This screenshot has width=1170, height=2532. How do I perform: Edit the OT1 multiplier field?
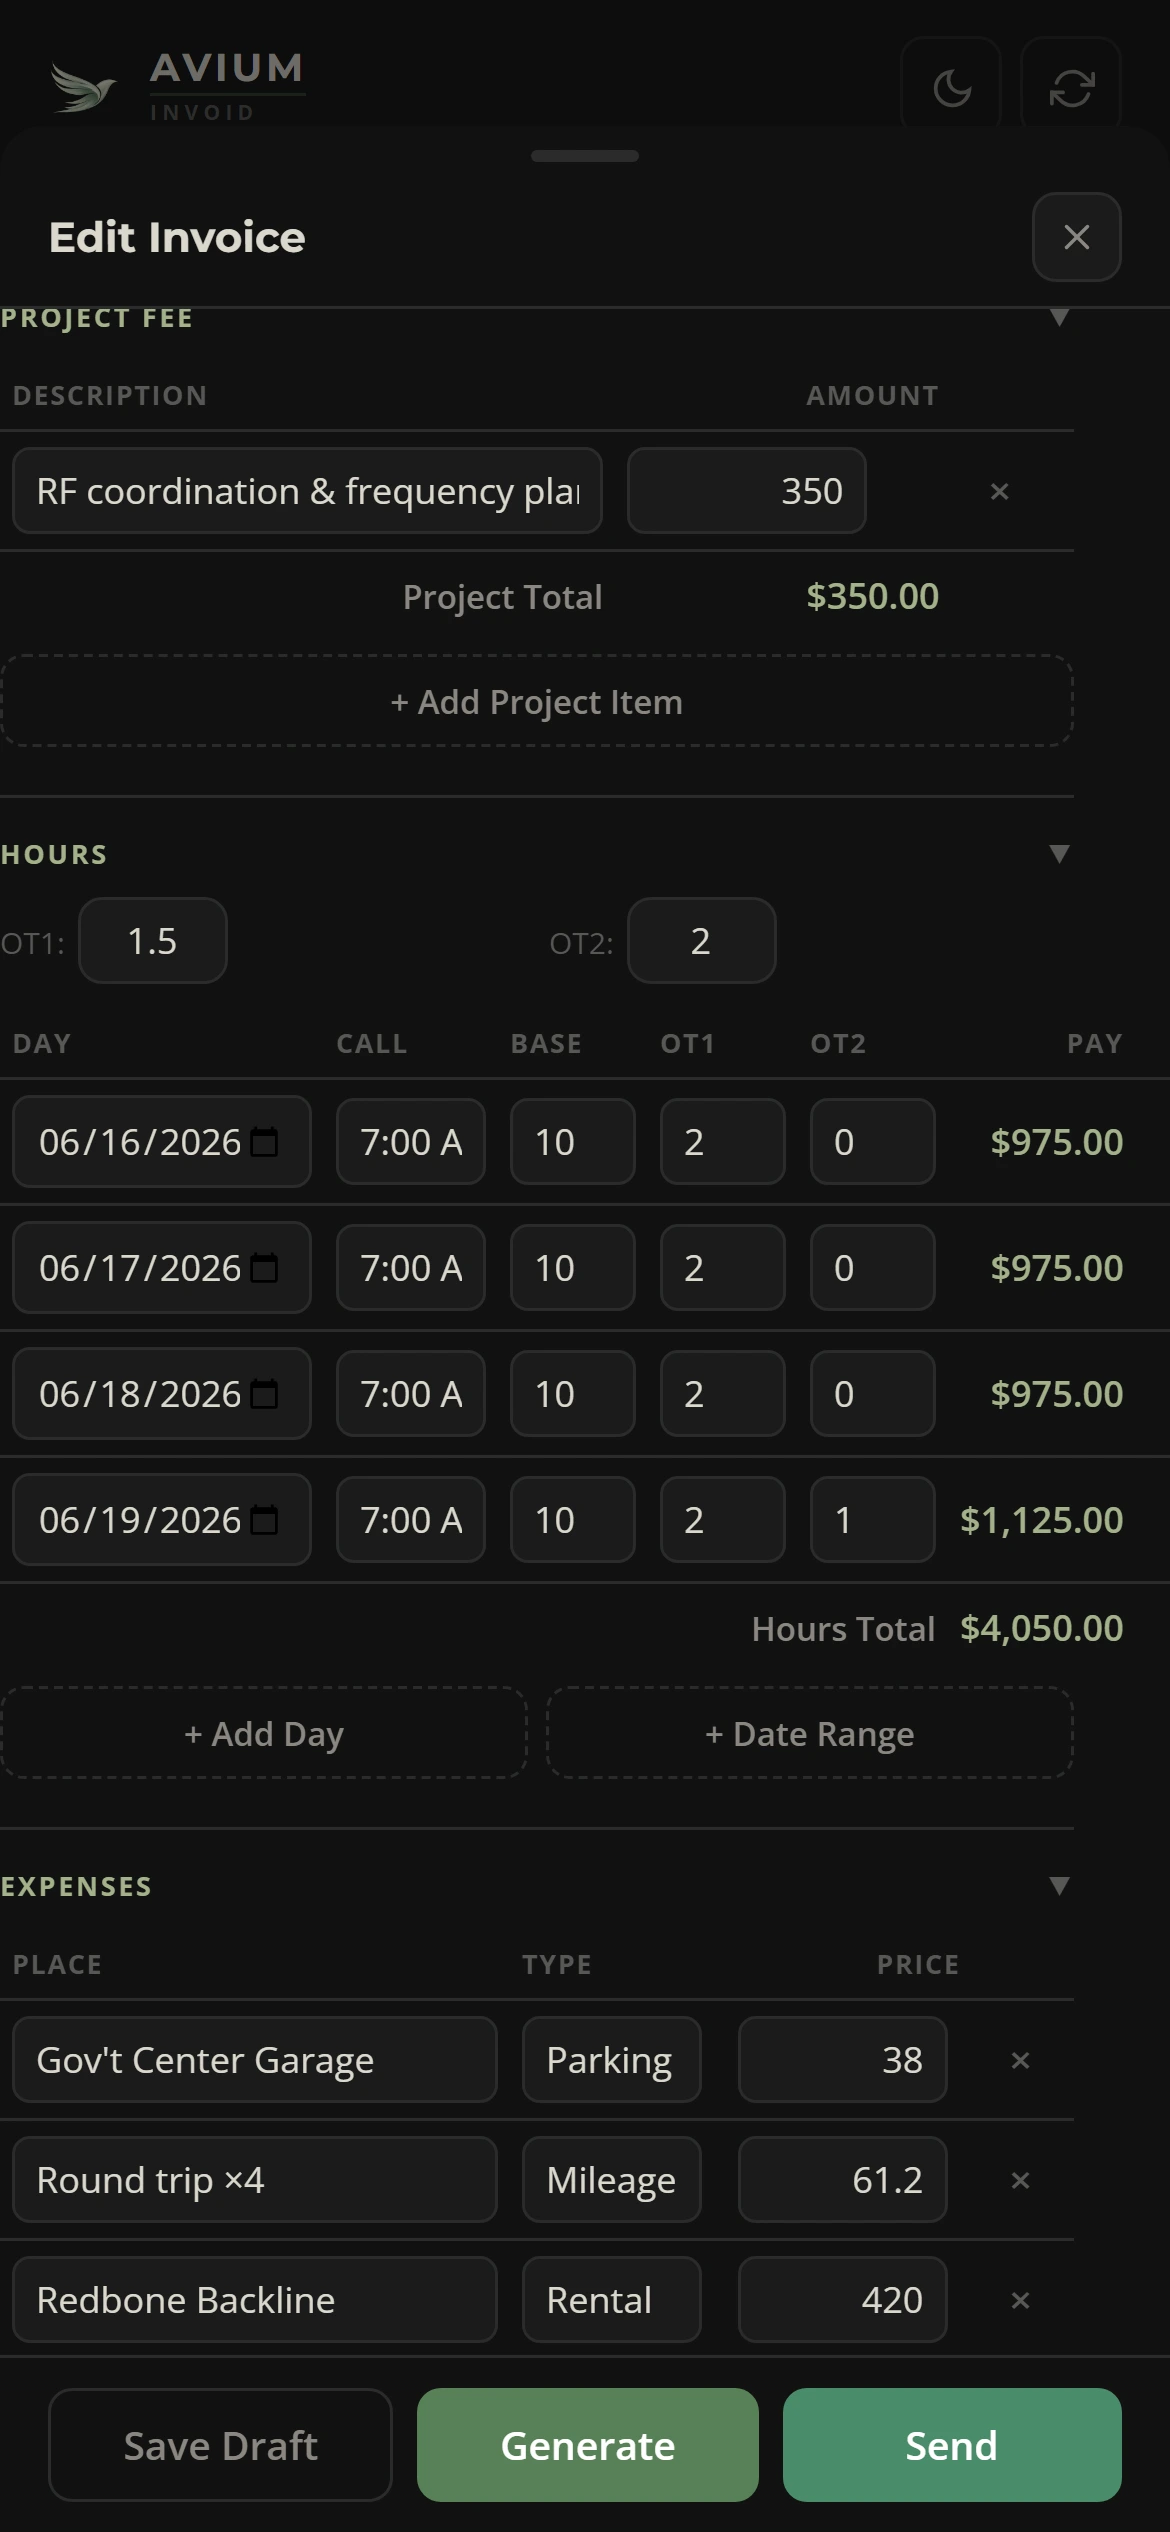pos(153,941)
